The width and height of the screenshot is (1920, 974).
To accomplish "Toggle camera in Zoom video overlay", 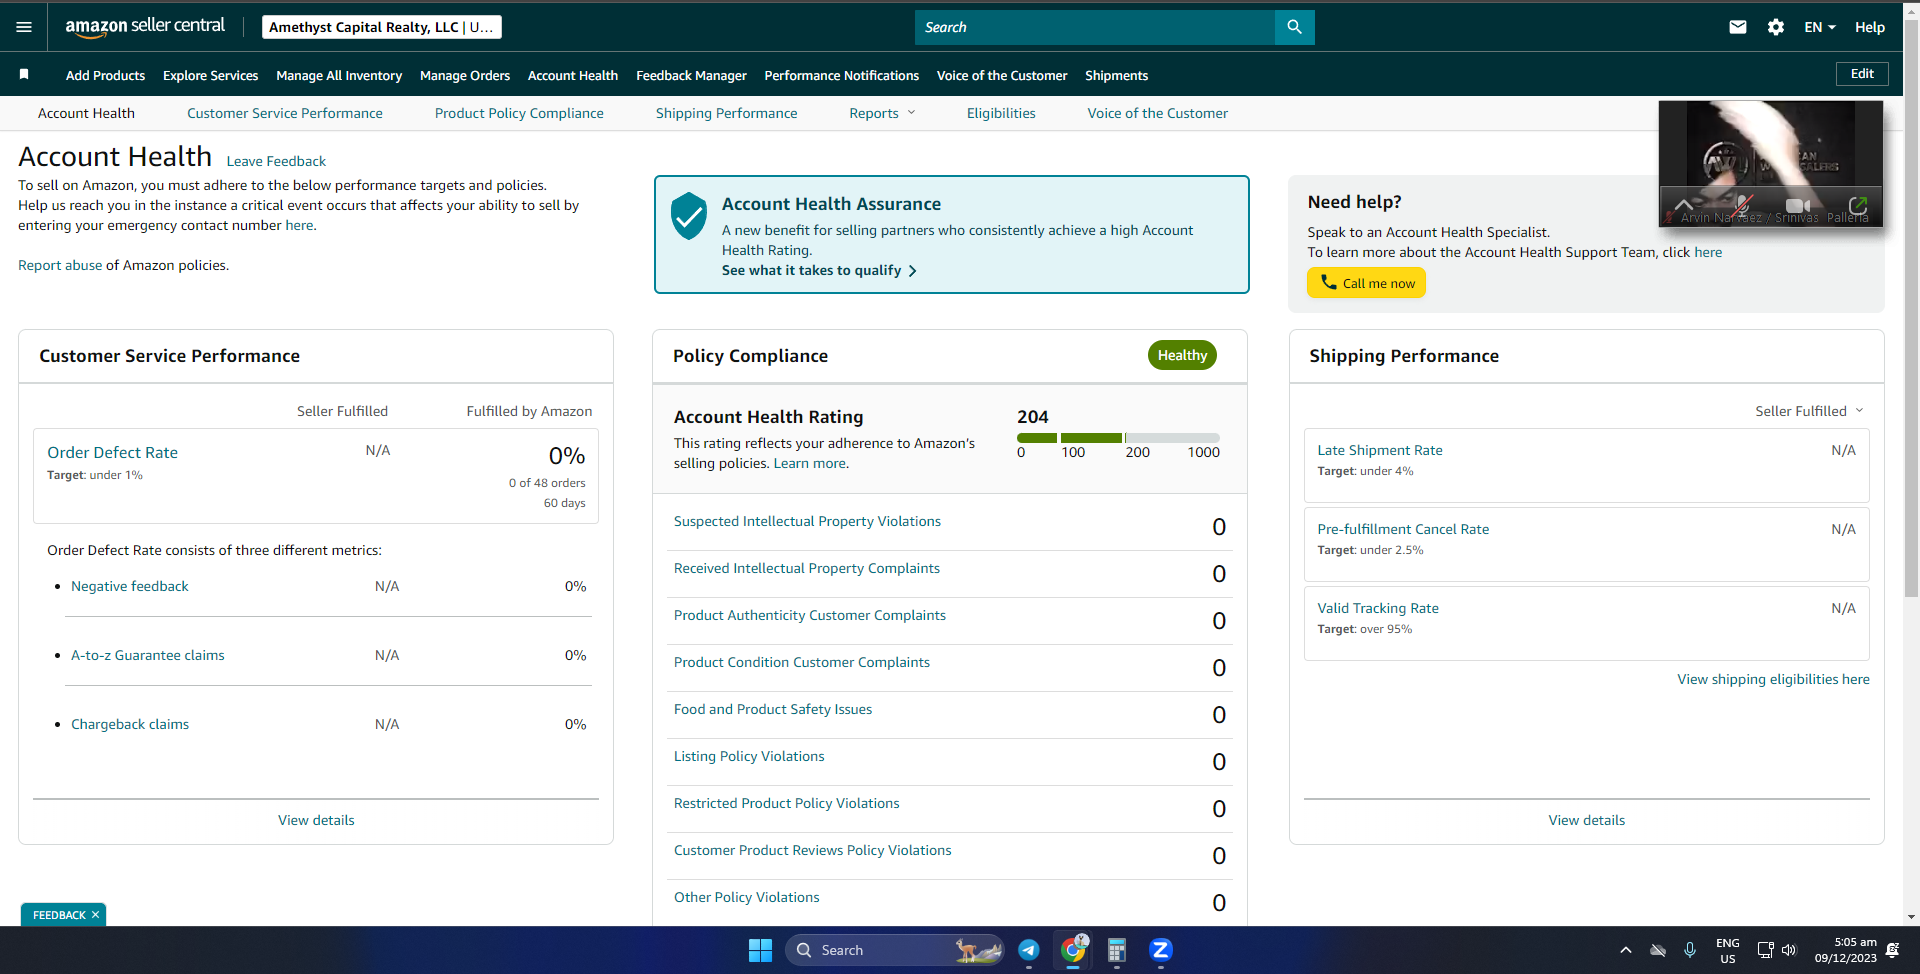I will [1798, 206].
